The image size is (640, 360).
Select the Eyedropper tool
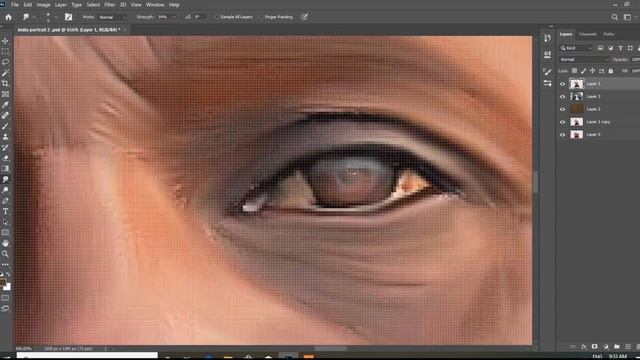[x=5, y=105]
